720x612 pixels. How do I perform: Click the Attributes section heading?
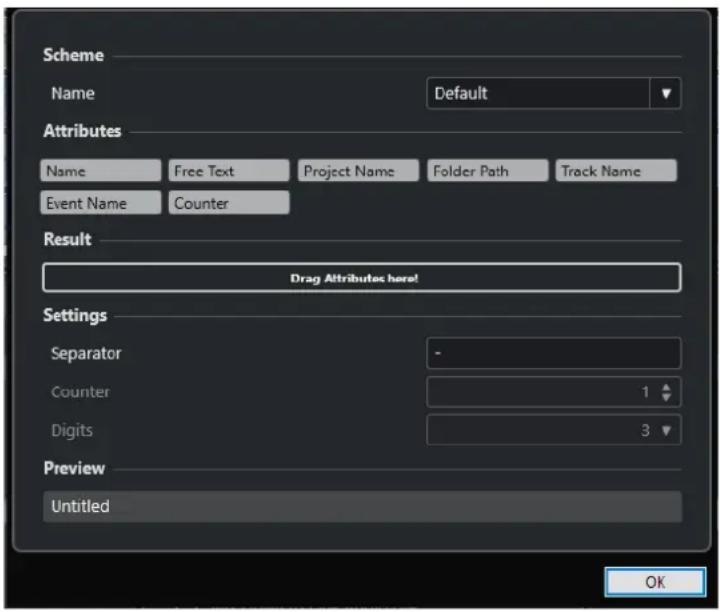82,131
